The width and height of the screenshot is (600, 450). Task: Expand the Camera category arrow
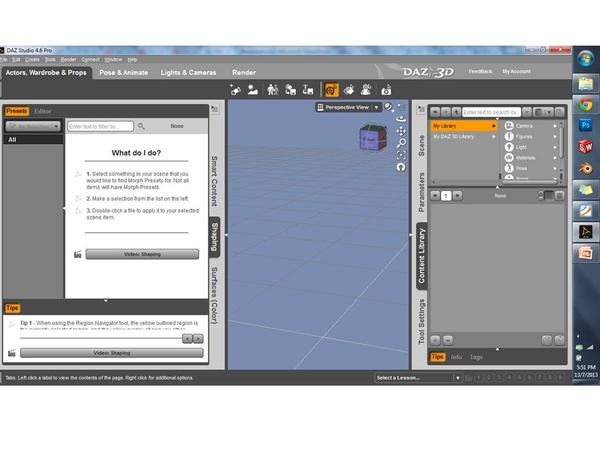tap(554, 126)
